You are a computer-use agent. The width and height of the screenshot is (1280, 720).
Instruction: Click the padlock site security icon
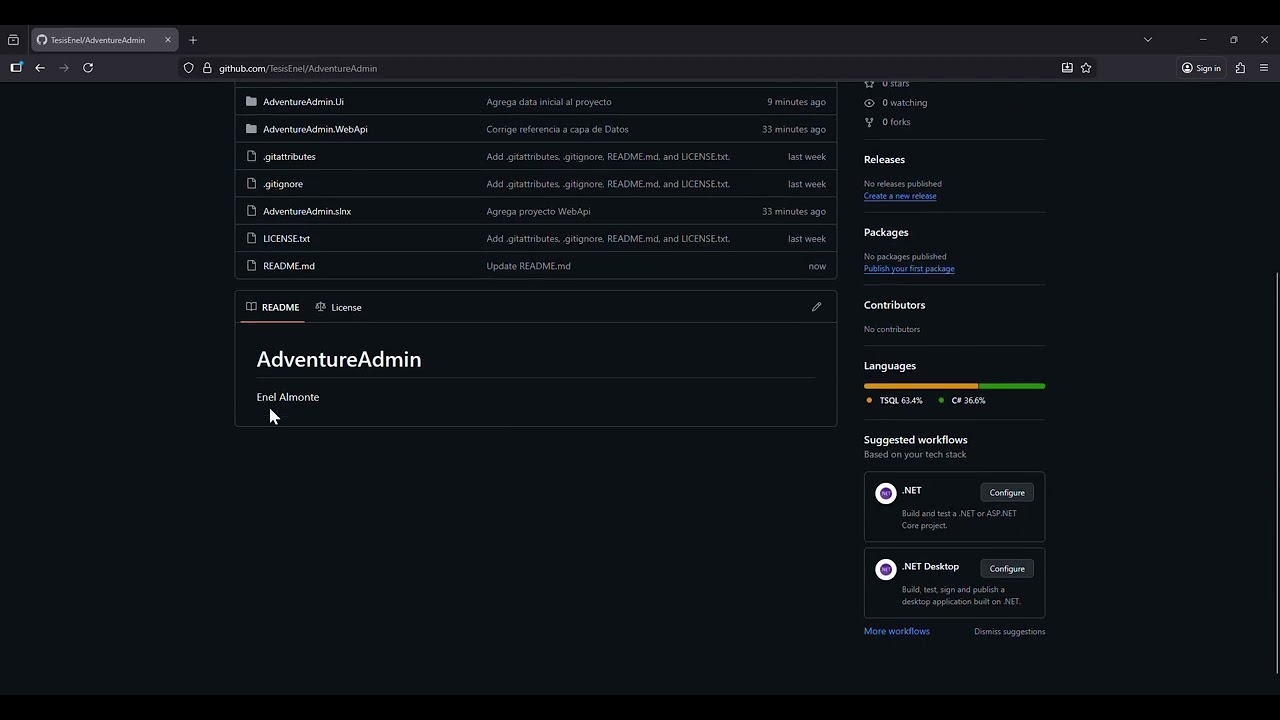[207, 68]
